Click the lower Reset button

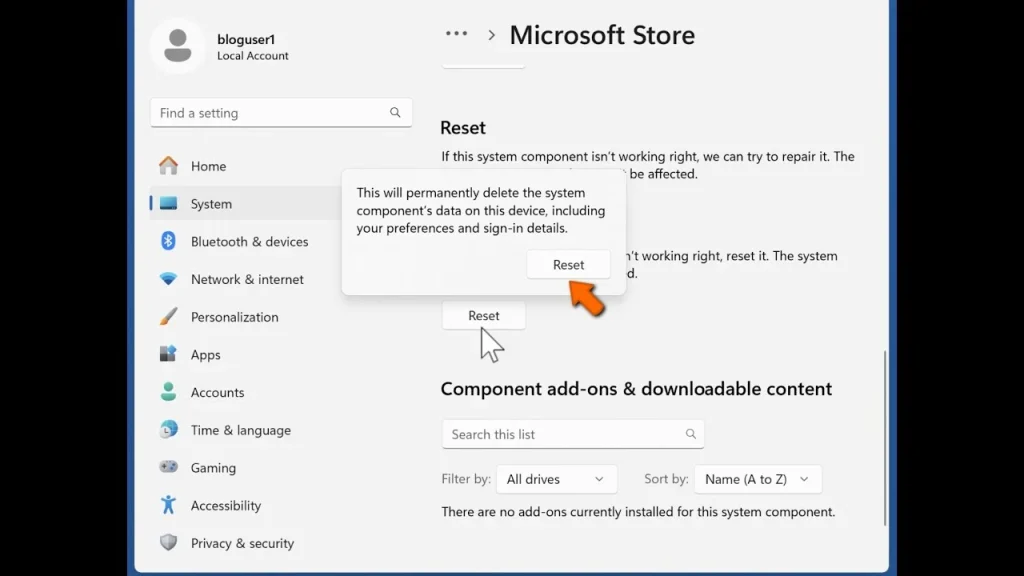coord(483,315)
